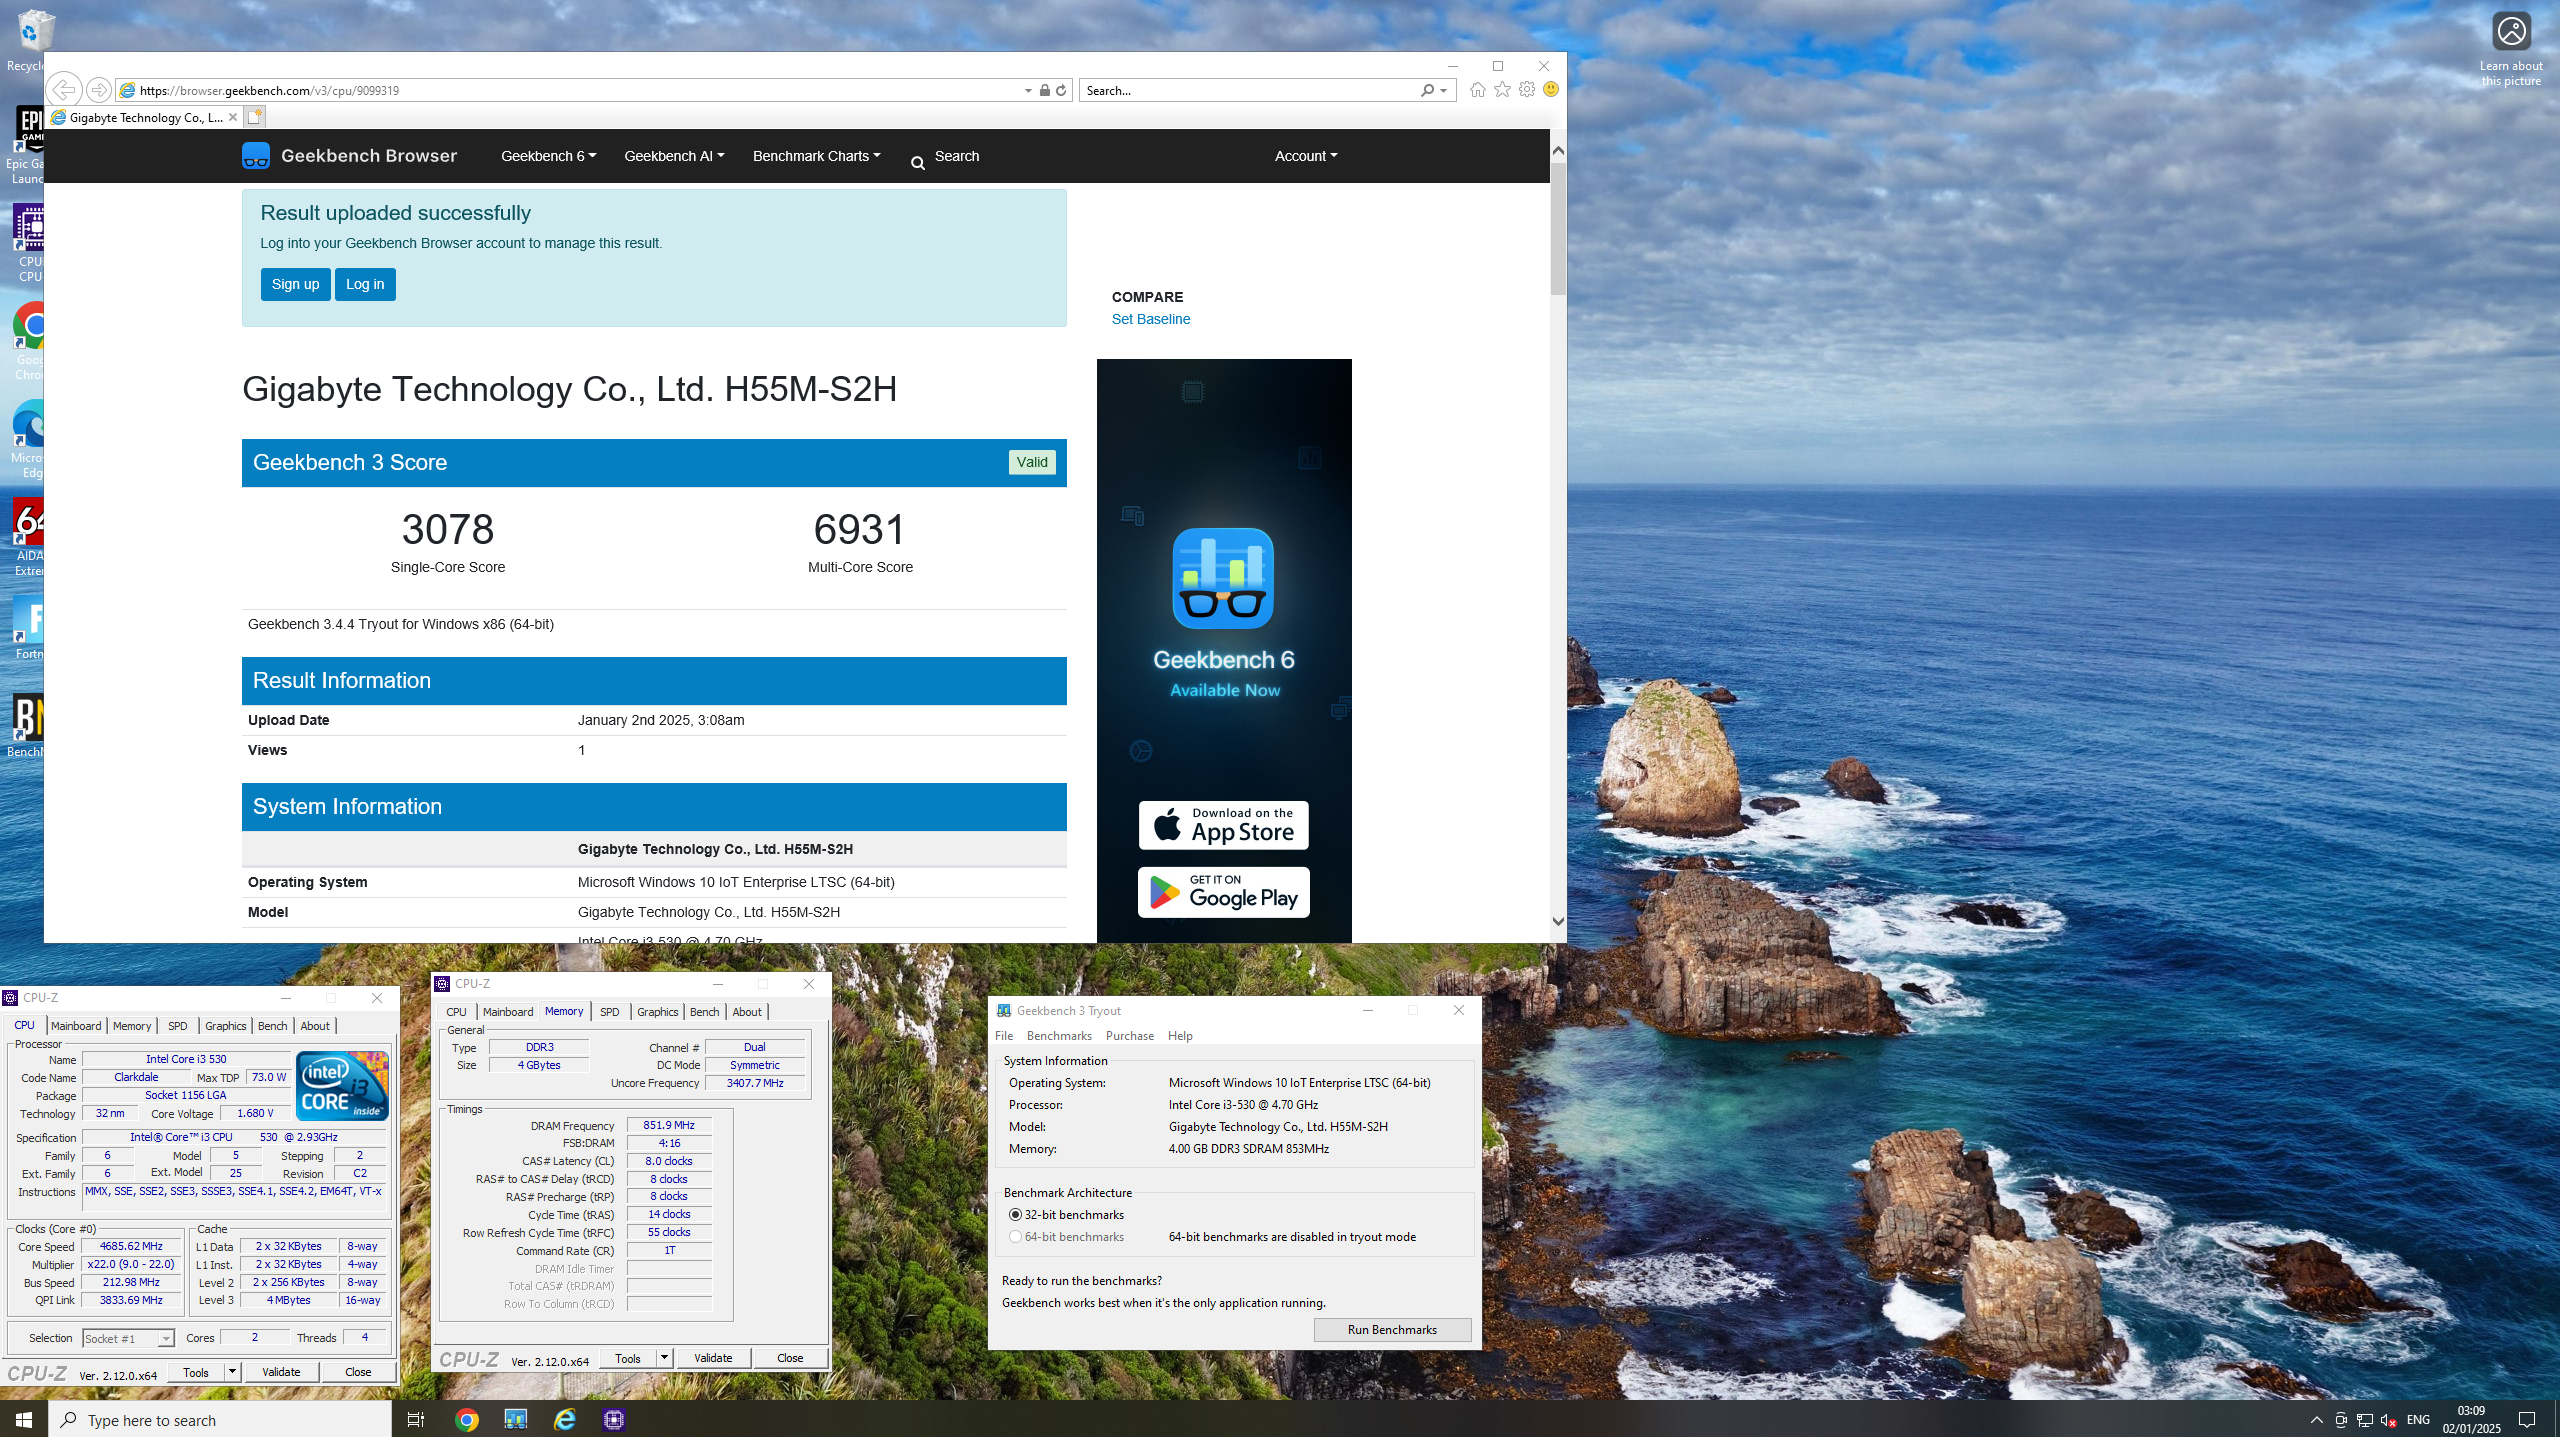
Task: Open browser tools gear icon
Action: tap(1527, 90)
